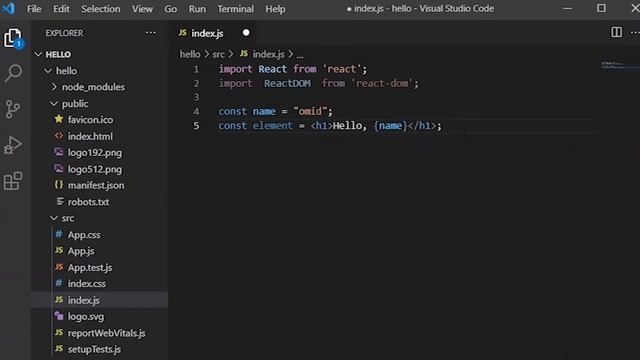Expand the node_modules folder
The width and height of the screenshot is (640, 360).
[54, 87]
